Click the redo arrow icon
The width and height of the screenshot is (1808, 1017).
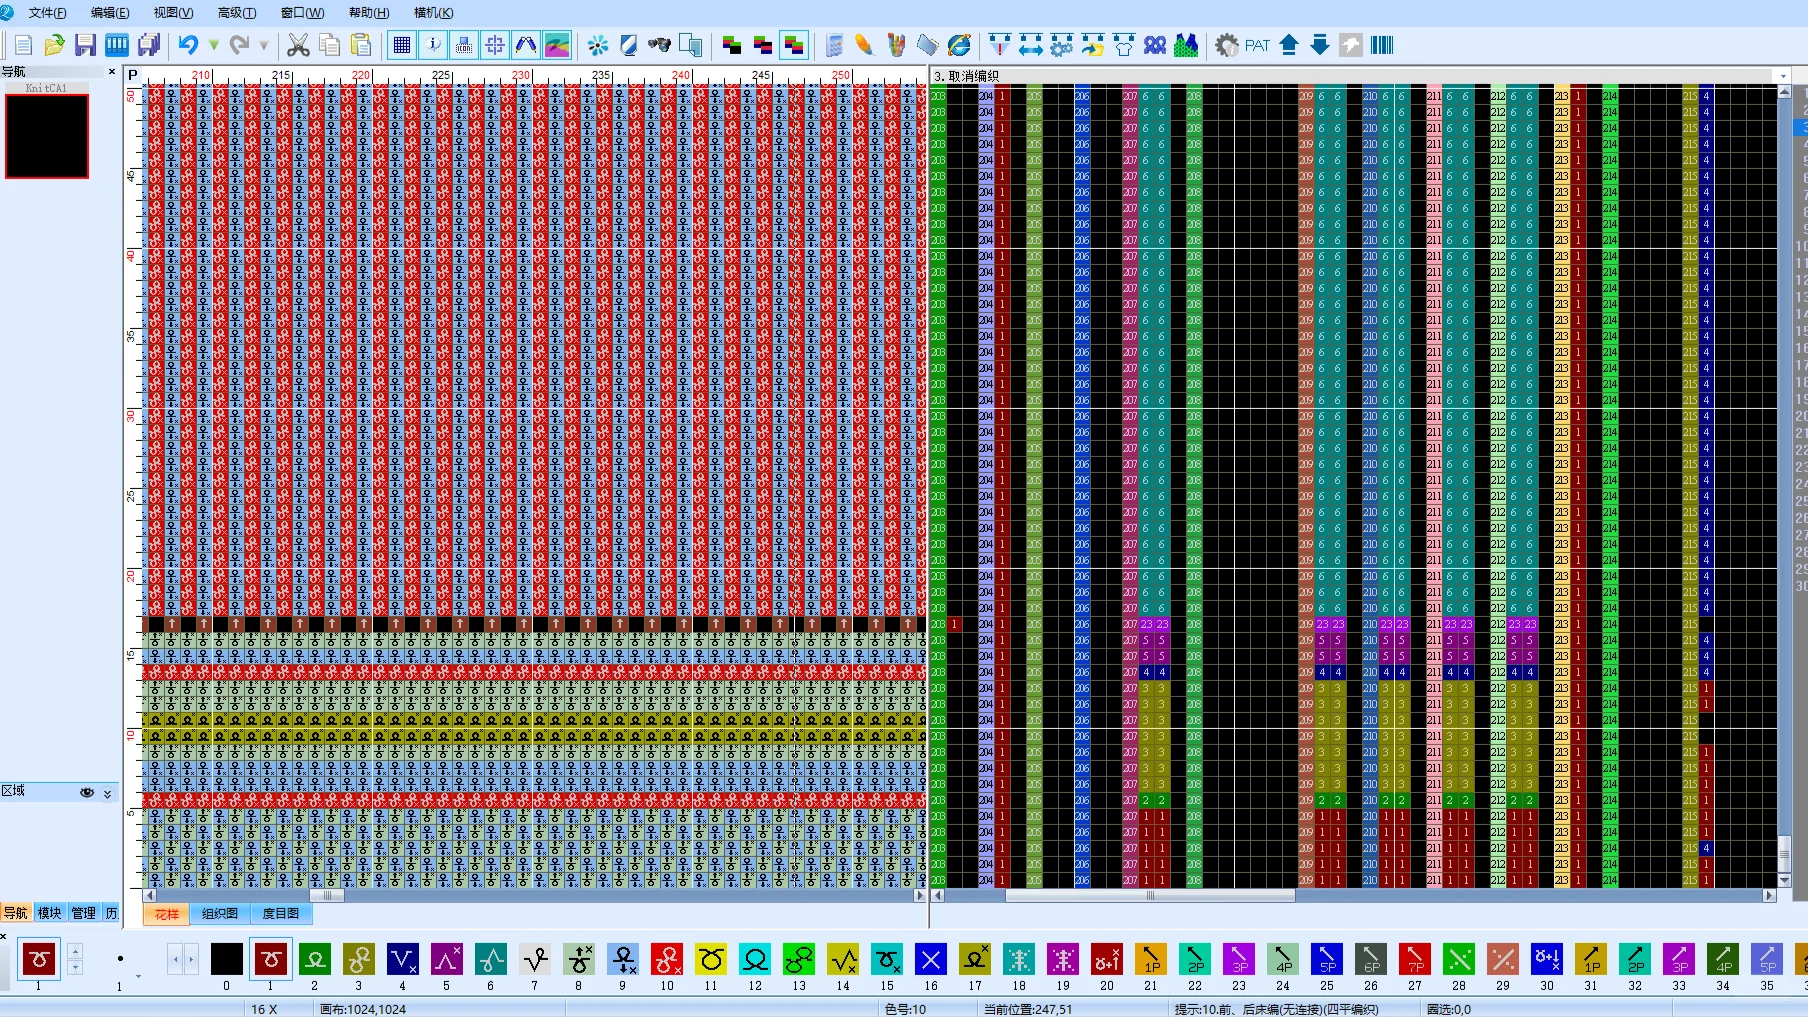[x=239, y=45]
